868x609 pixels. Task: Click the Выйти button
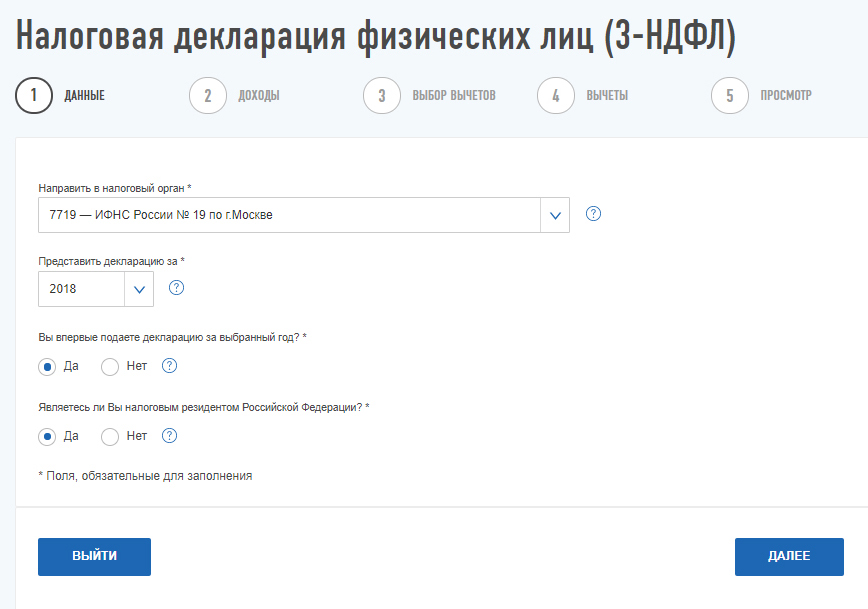click(x=94, y=556)
